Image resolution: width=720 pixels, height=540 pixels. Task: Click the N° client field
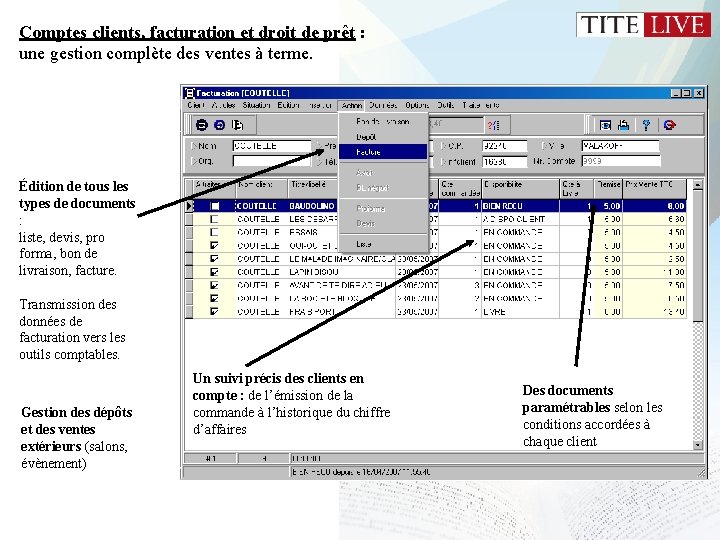504,161
